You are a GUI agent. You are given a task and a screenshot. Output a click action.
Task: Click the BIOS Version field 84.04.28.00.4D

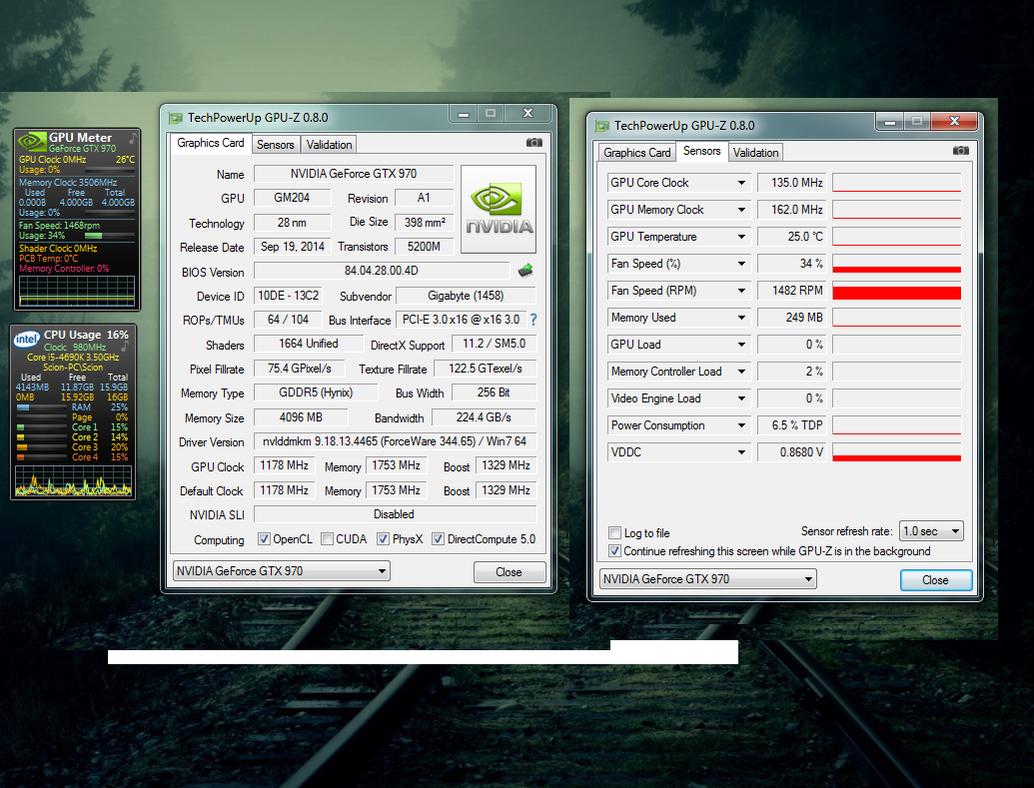[x=381, y=270]
